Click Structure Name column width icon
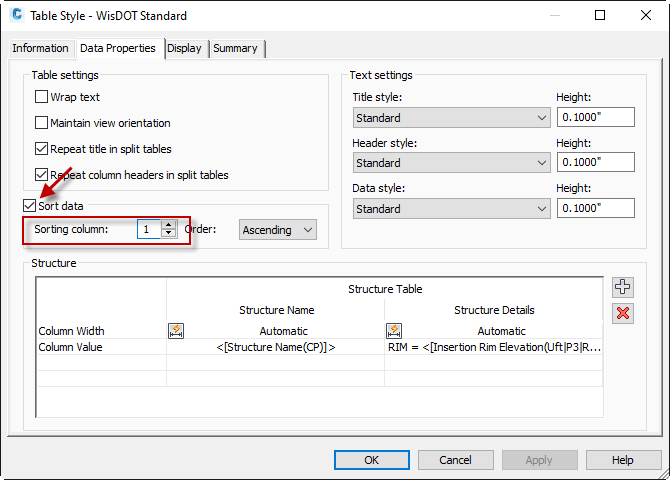670x480 pixels. click(176, 331)
